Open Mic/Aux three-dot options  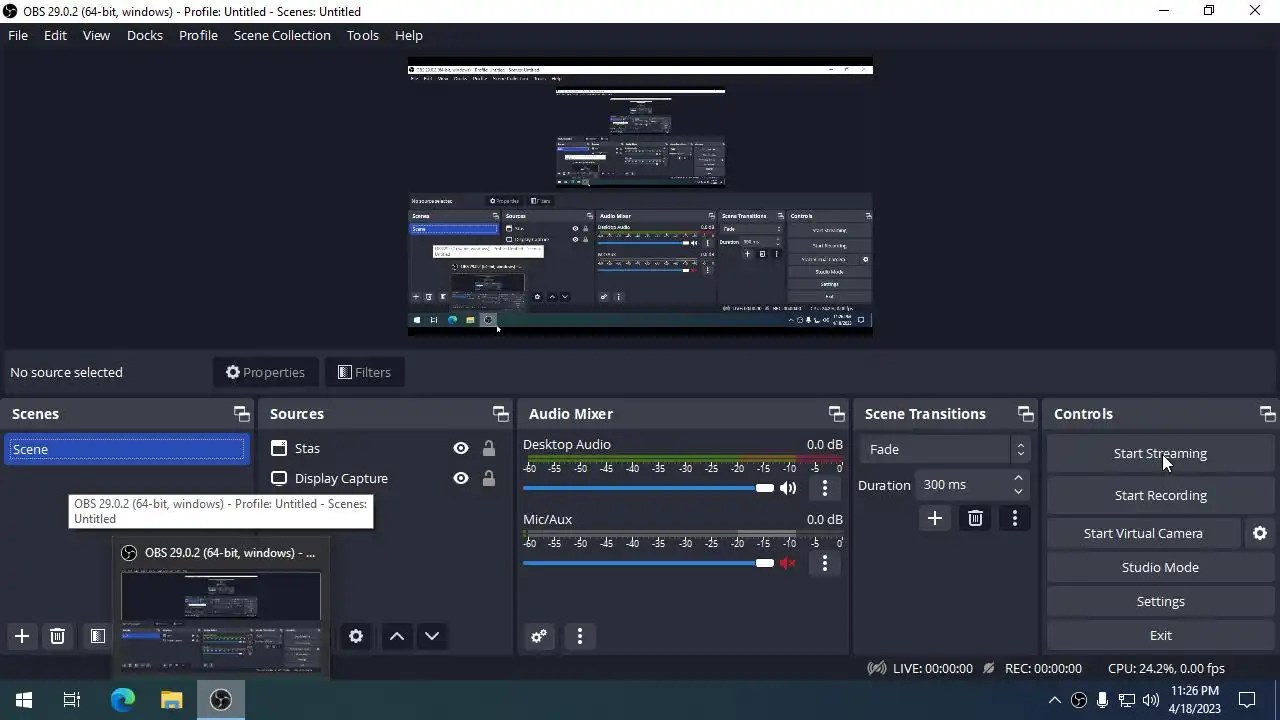pos(825,563)
